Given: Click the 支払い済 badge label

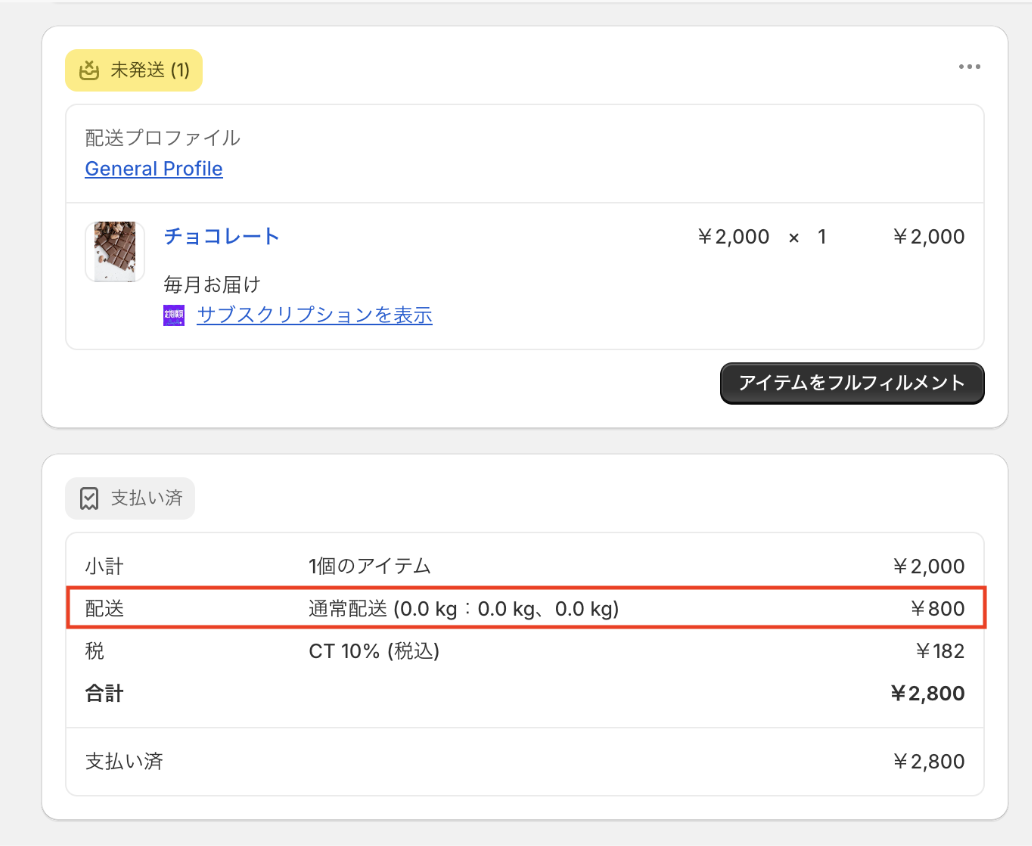Looking at the screenshot, I should pos(146,498).
